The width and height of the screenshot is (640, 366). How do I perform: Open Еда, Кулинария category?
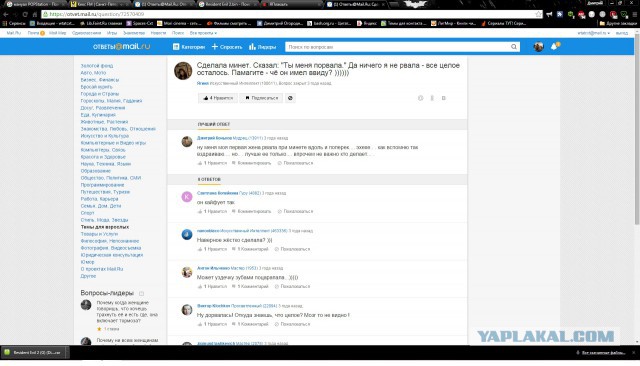pyautogui.click(x=98, y=115)
